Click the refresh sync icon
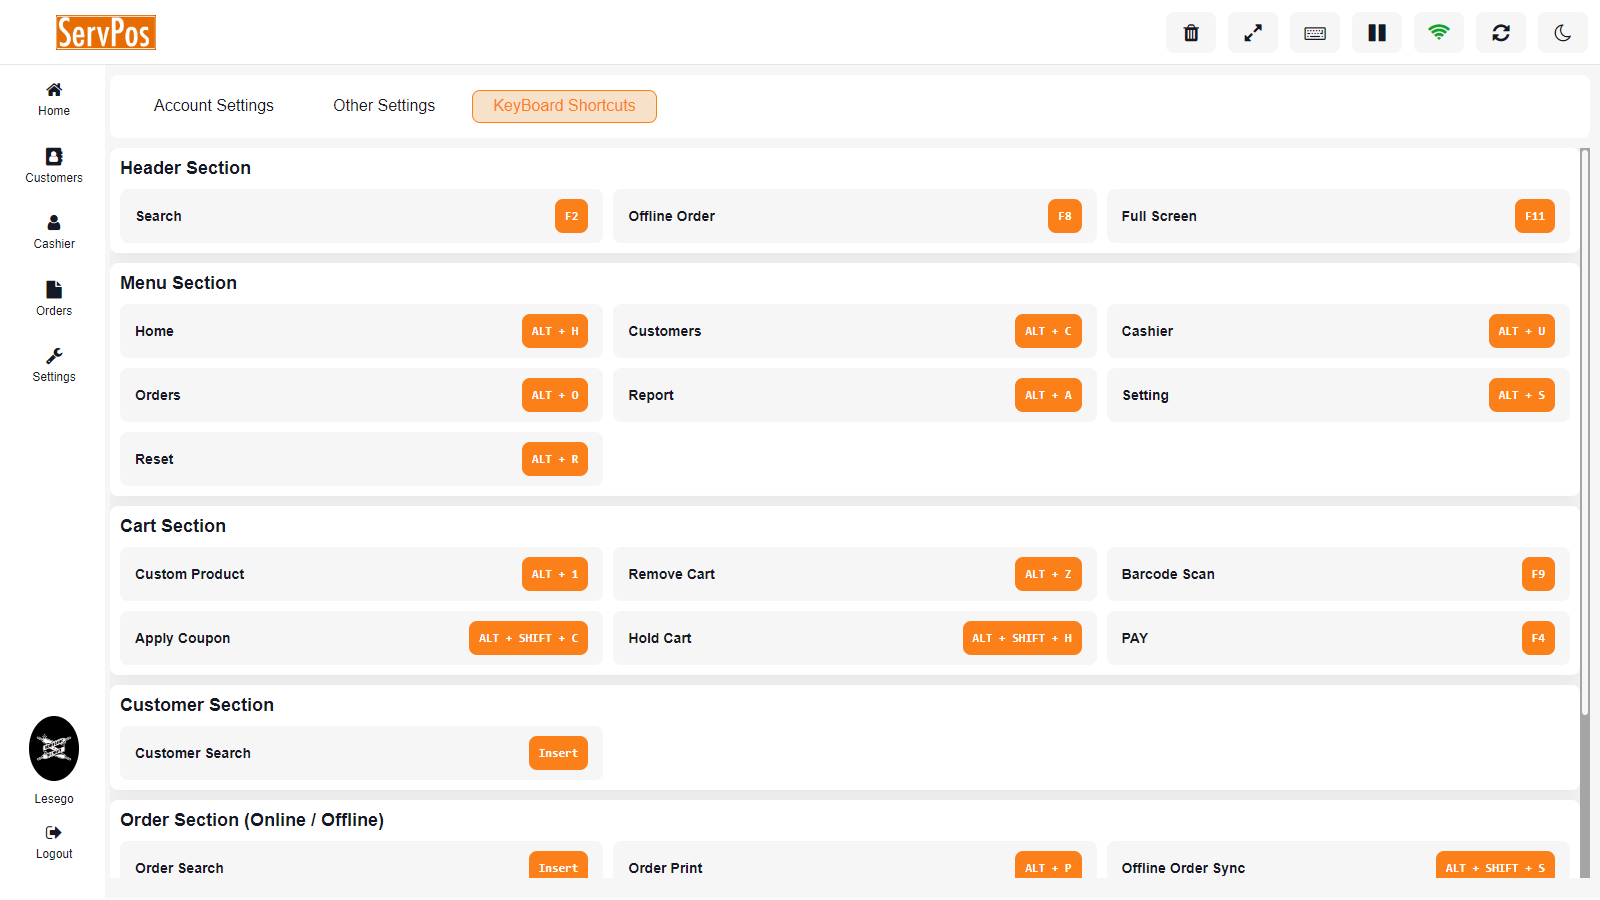Image resolution: width=1600 pixels, height=900 pixels. click(x=1501, y=33)
